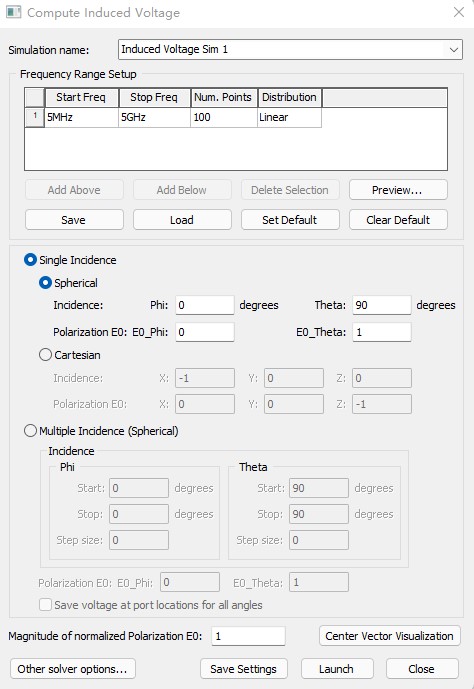This screenshot has height=689, width=474.
Task: Launch the induced voltage simulation
Action: (337, 669)
